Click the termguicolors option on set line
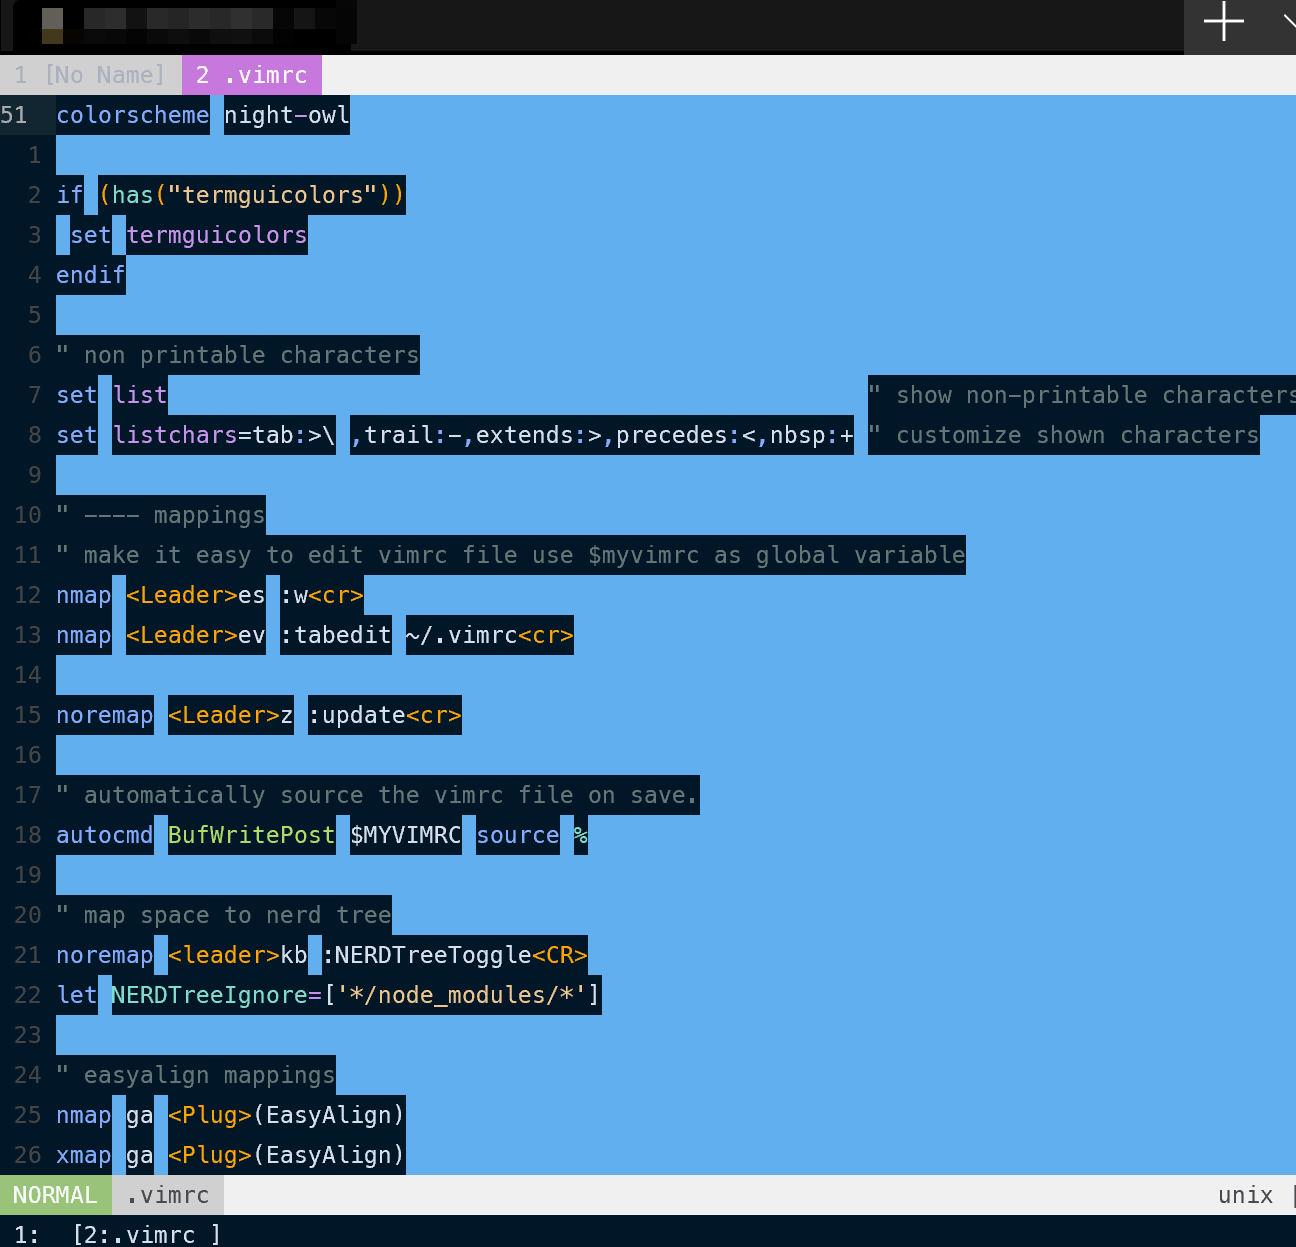 (217, 235)
